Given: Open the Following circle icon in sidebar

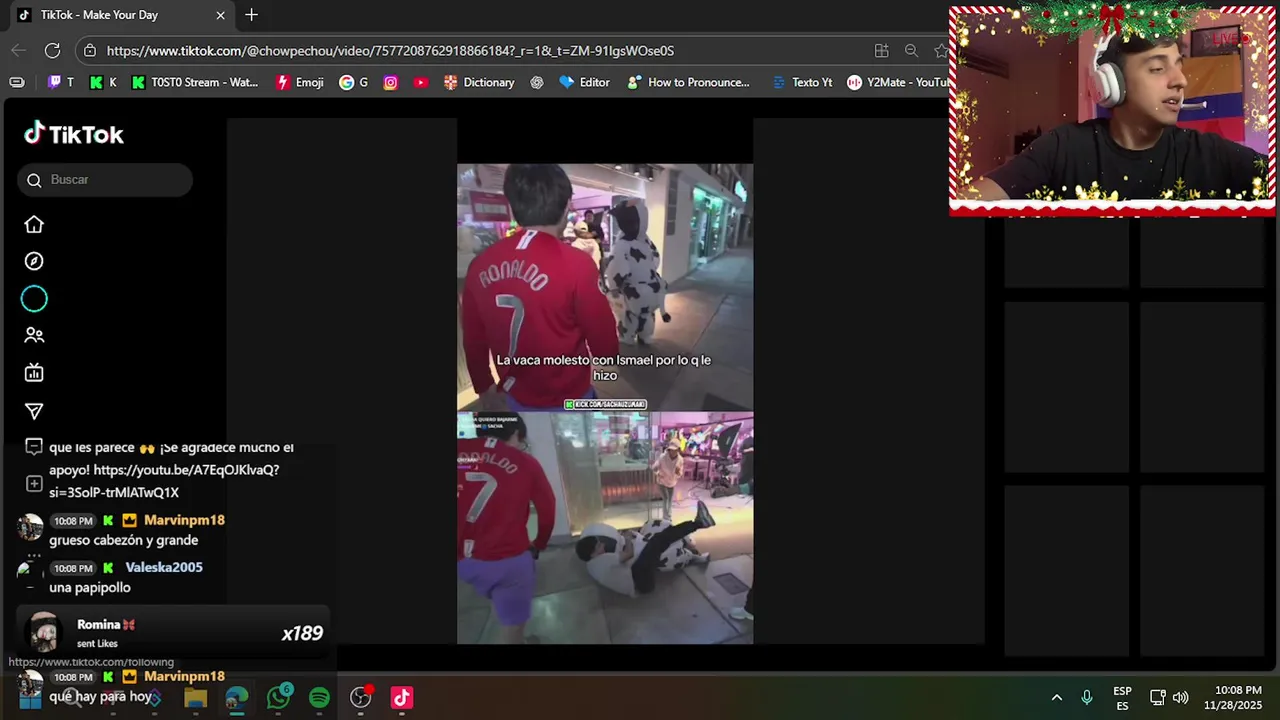Looking at the screenshot, I should (x=34, y=299).
